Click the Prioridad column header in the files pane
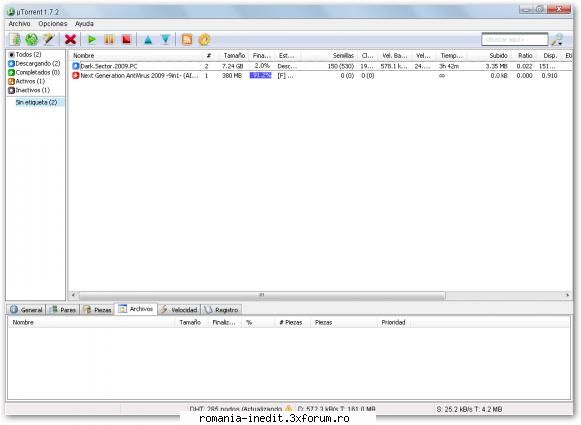 click(393, 322)
